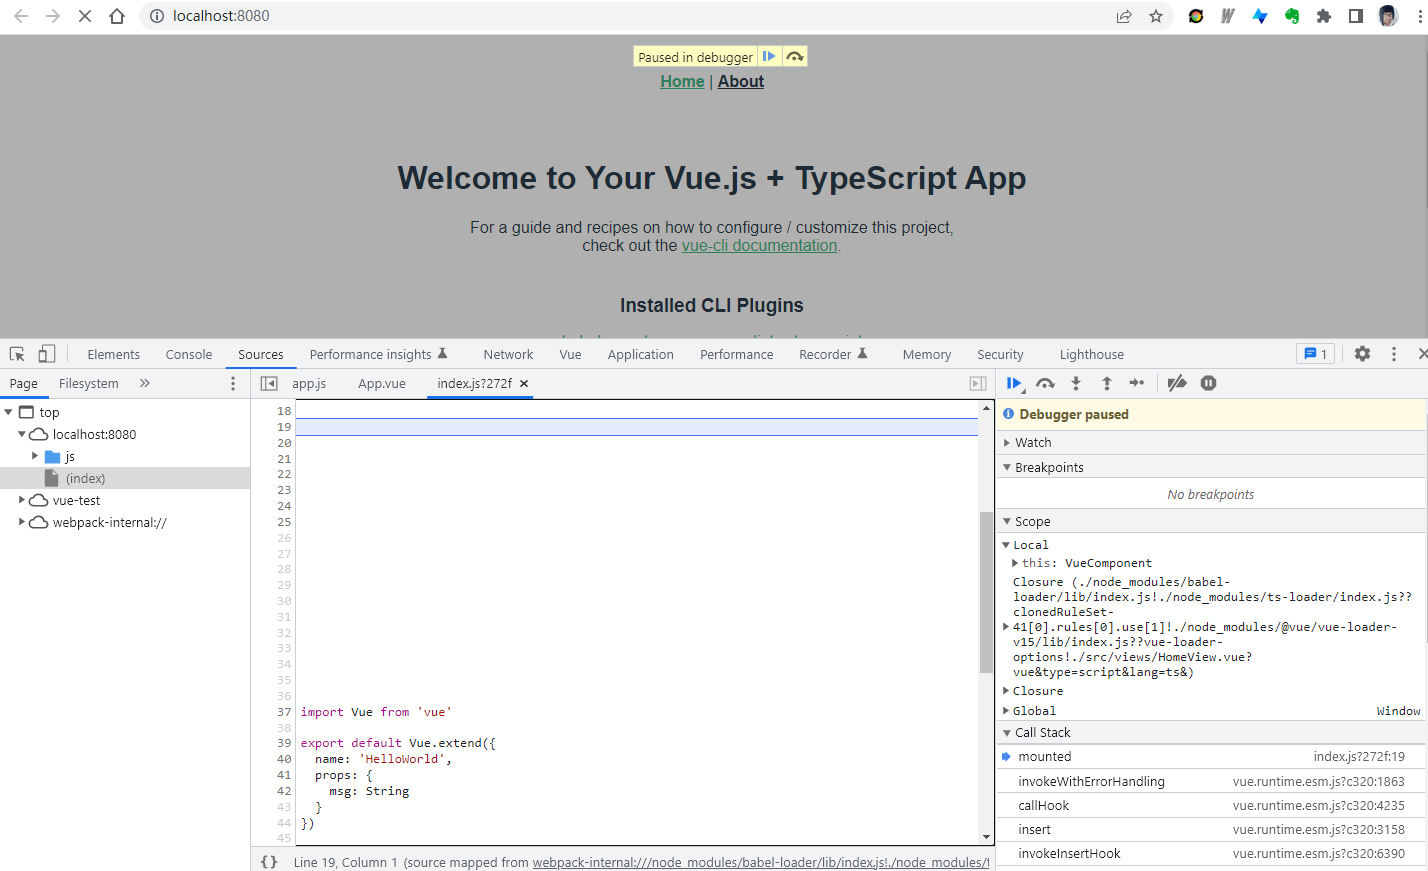The image size is (1428, 871).
Task: Toggle device toolbar emulation
Action: [46, 354]
